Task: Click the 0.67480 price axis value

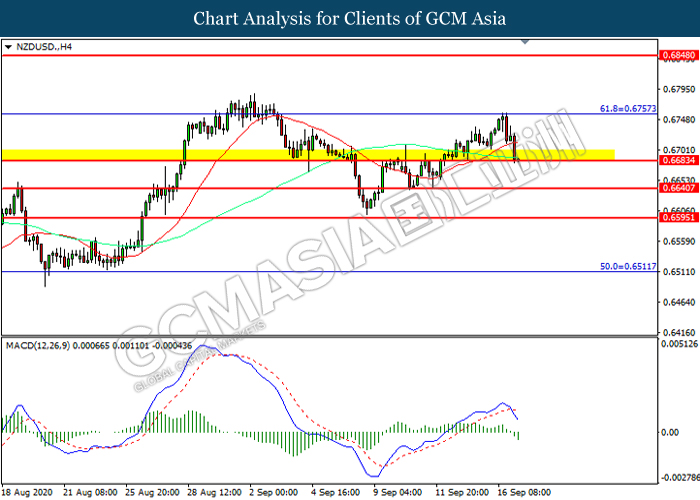Action: (679, 120)
